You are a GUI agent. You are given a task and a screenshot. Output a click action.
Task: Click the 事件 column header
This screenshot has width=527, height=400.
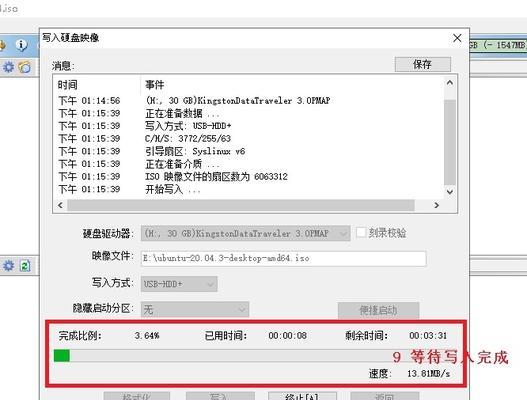155,85
